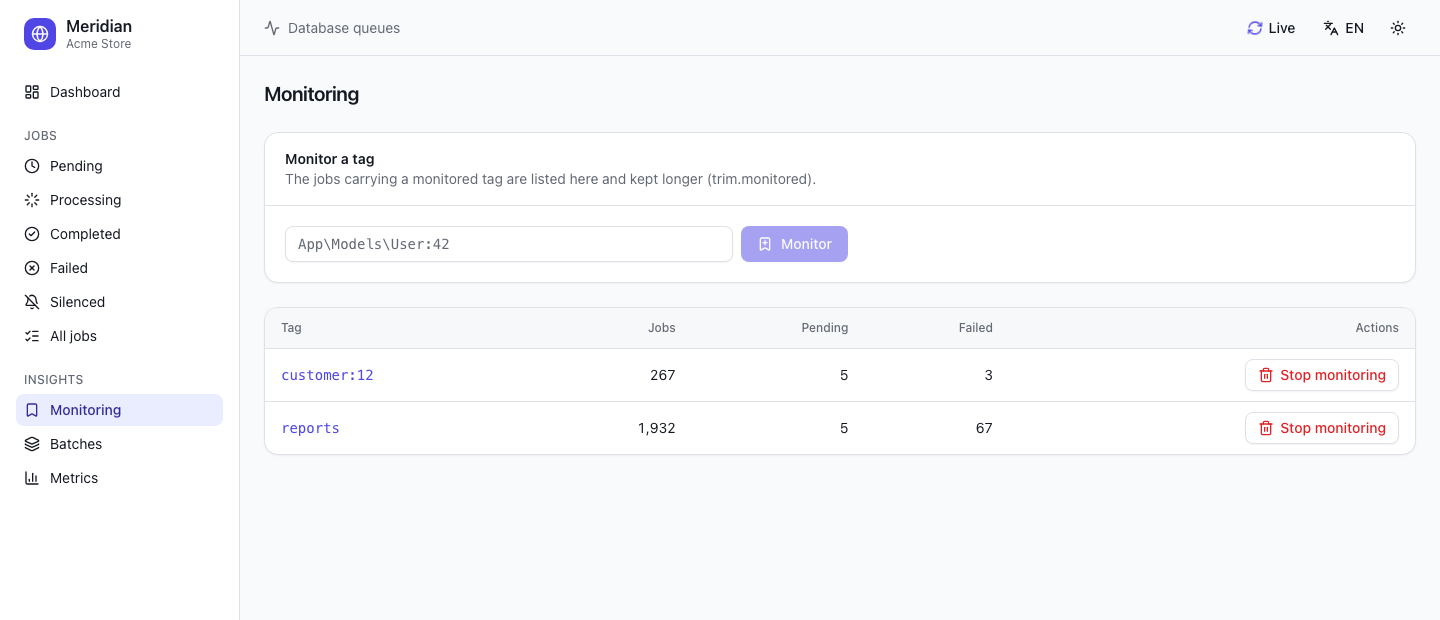The width and height of the screenshot is (1440, 620).
Task: Click the Completed check-circle icon
Action: coord(32,234)
